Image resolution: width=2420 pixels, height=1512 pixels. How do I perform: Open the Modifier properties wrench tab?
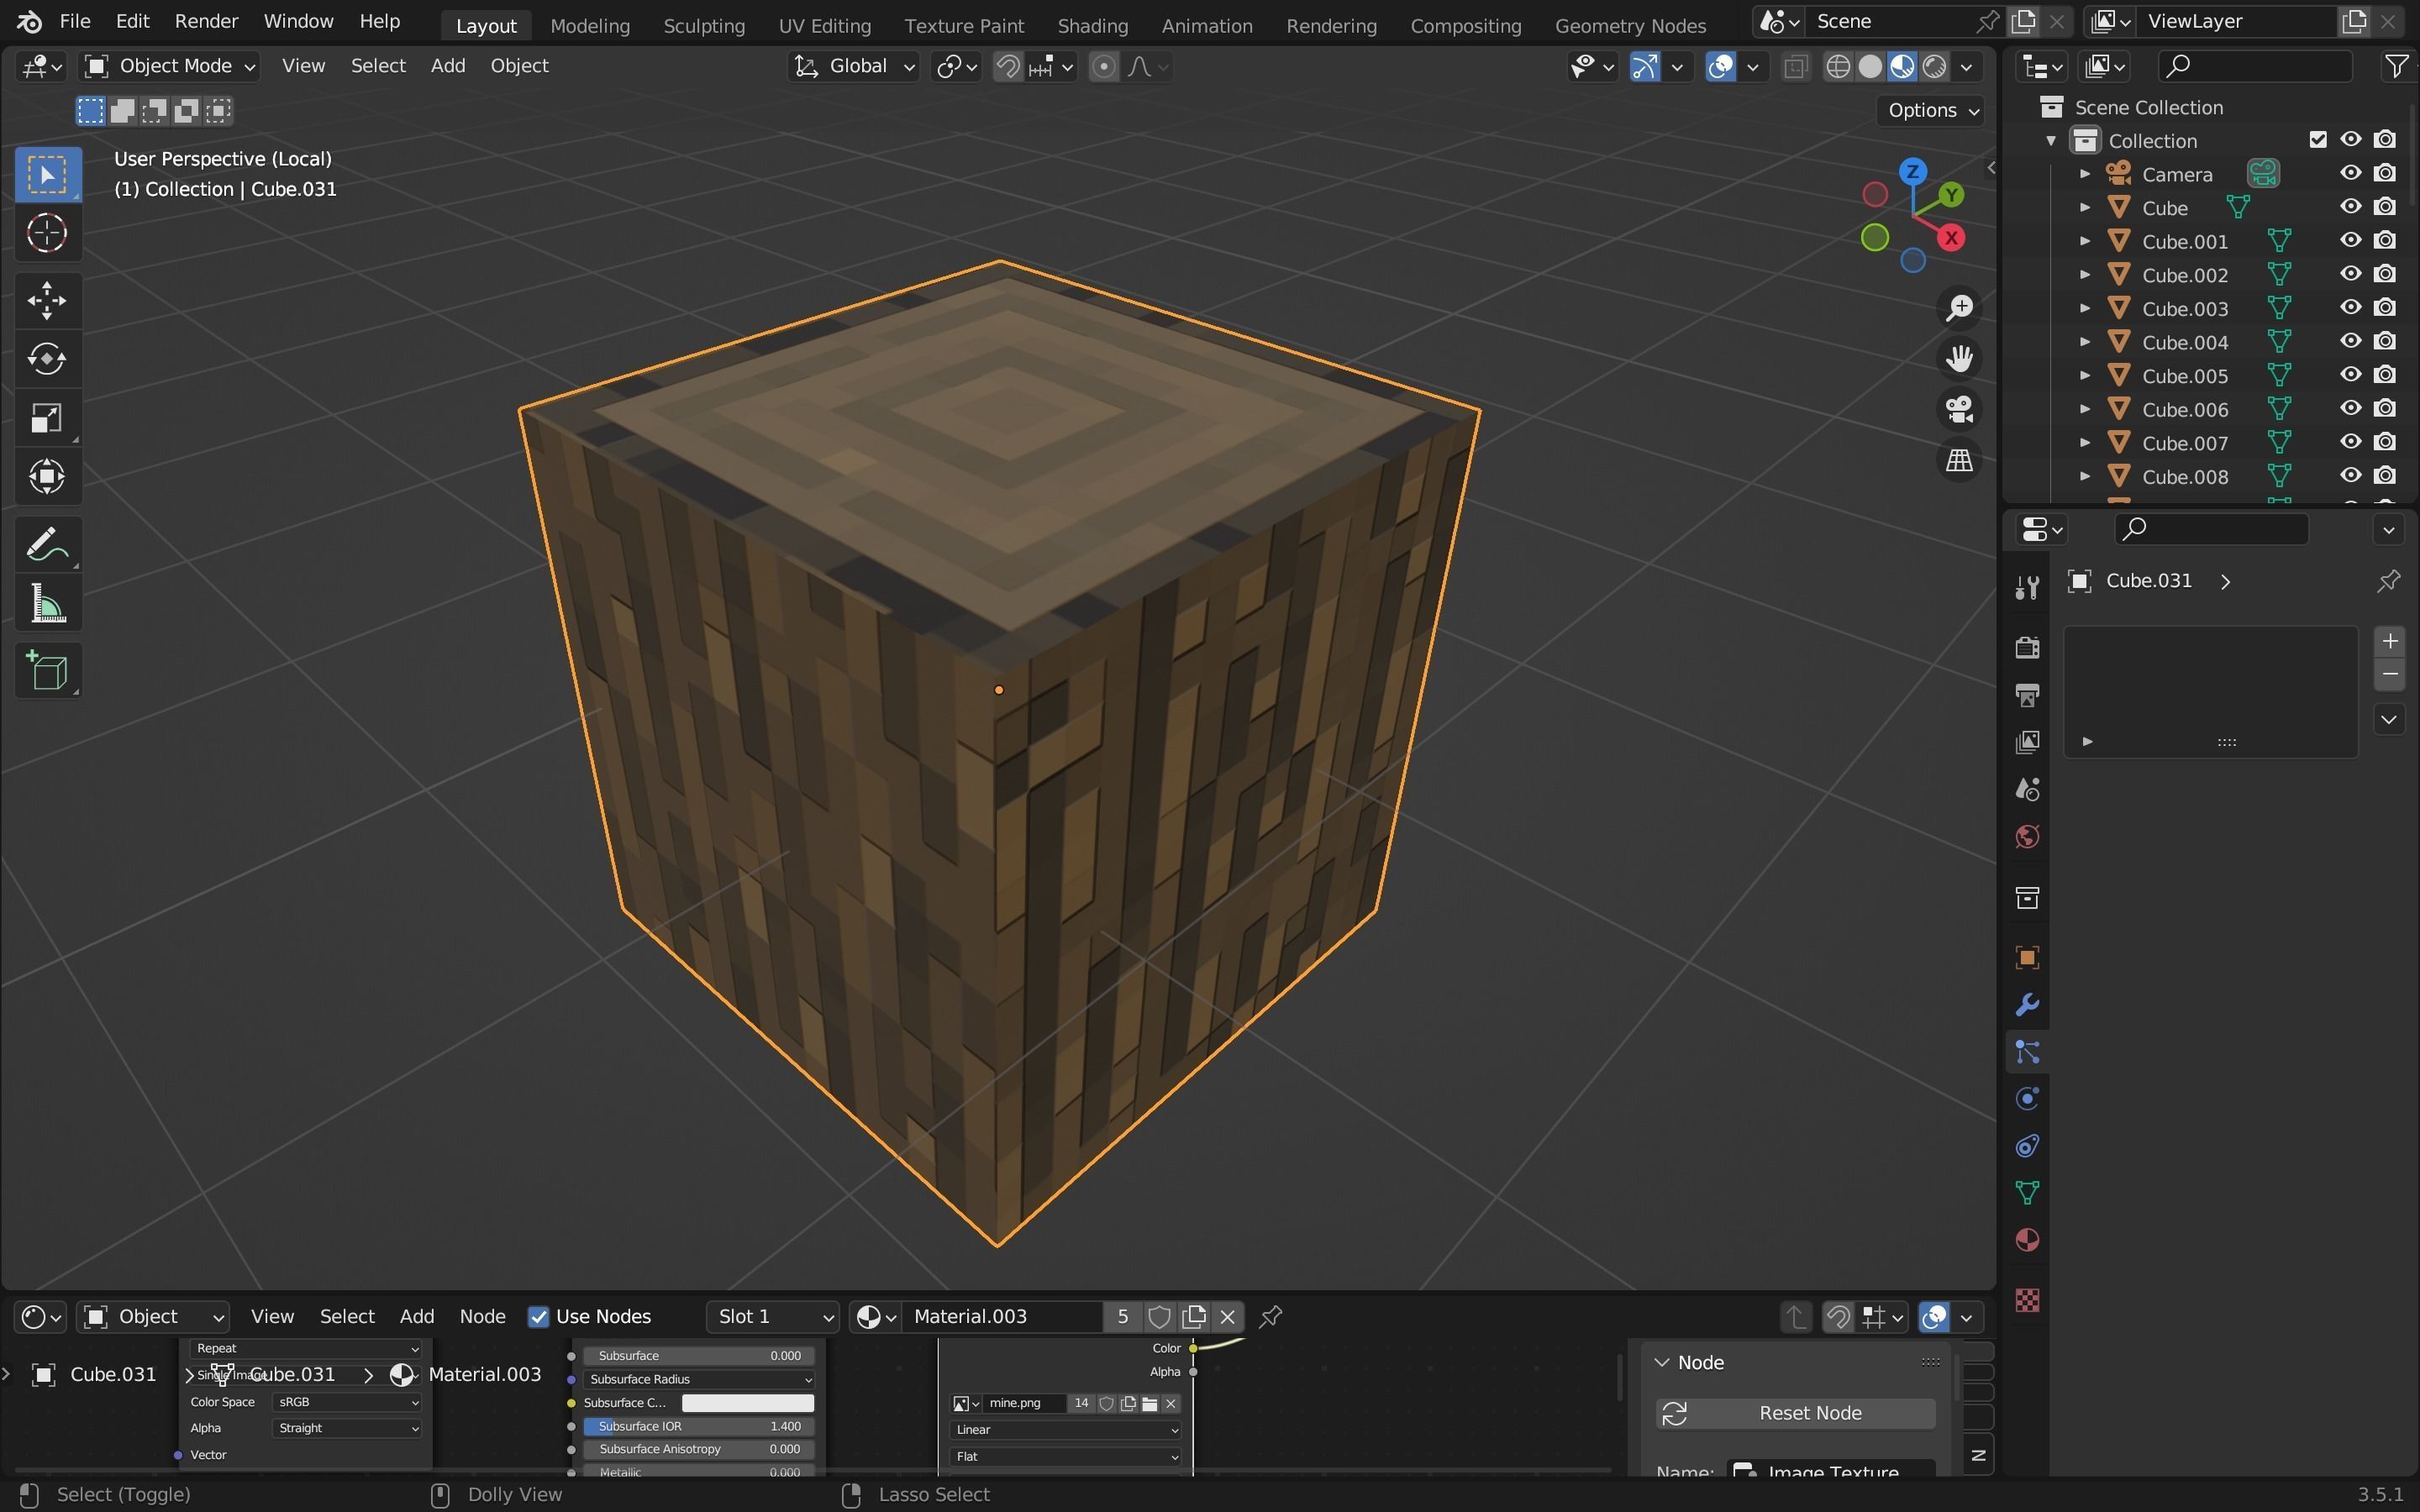pos(2027,1005)
